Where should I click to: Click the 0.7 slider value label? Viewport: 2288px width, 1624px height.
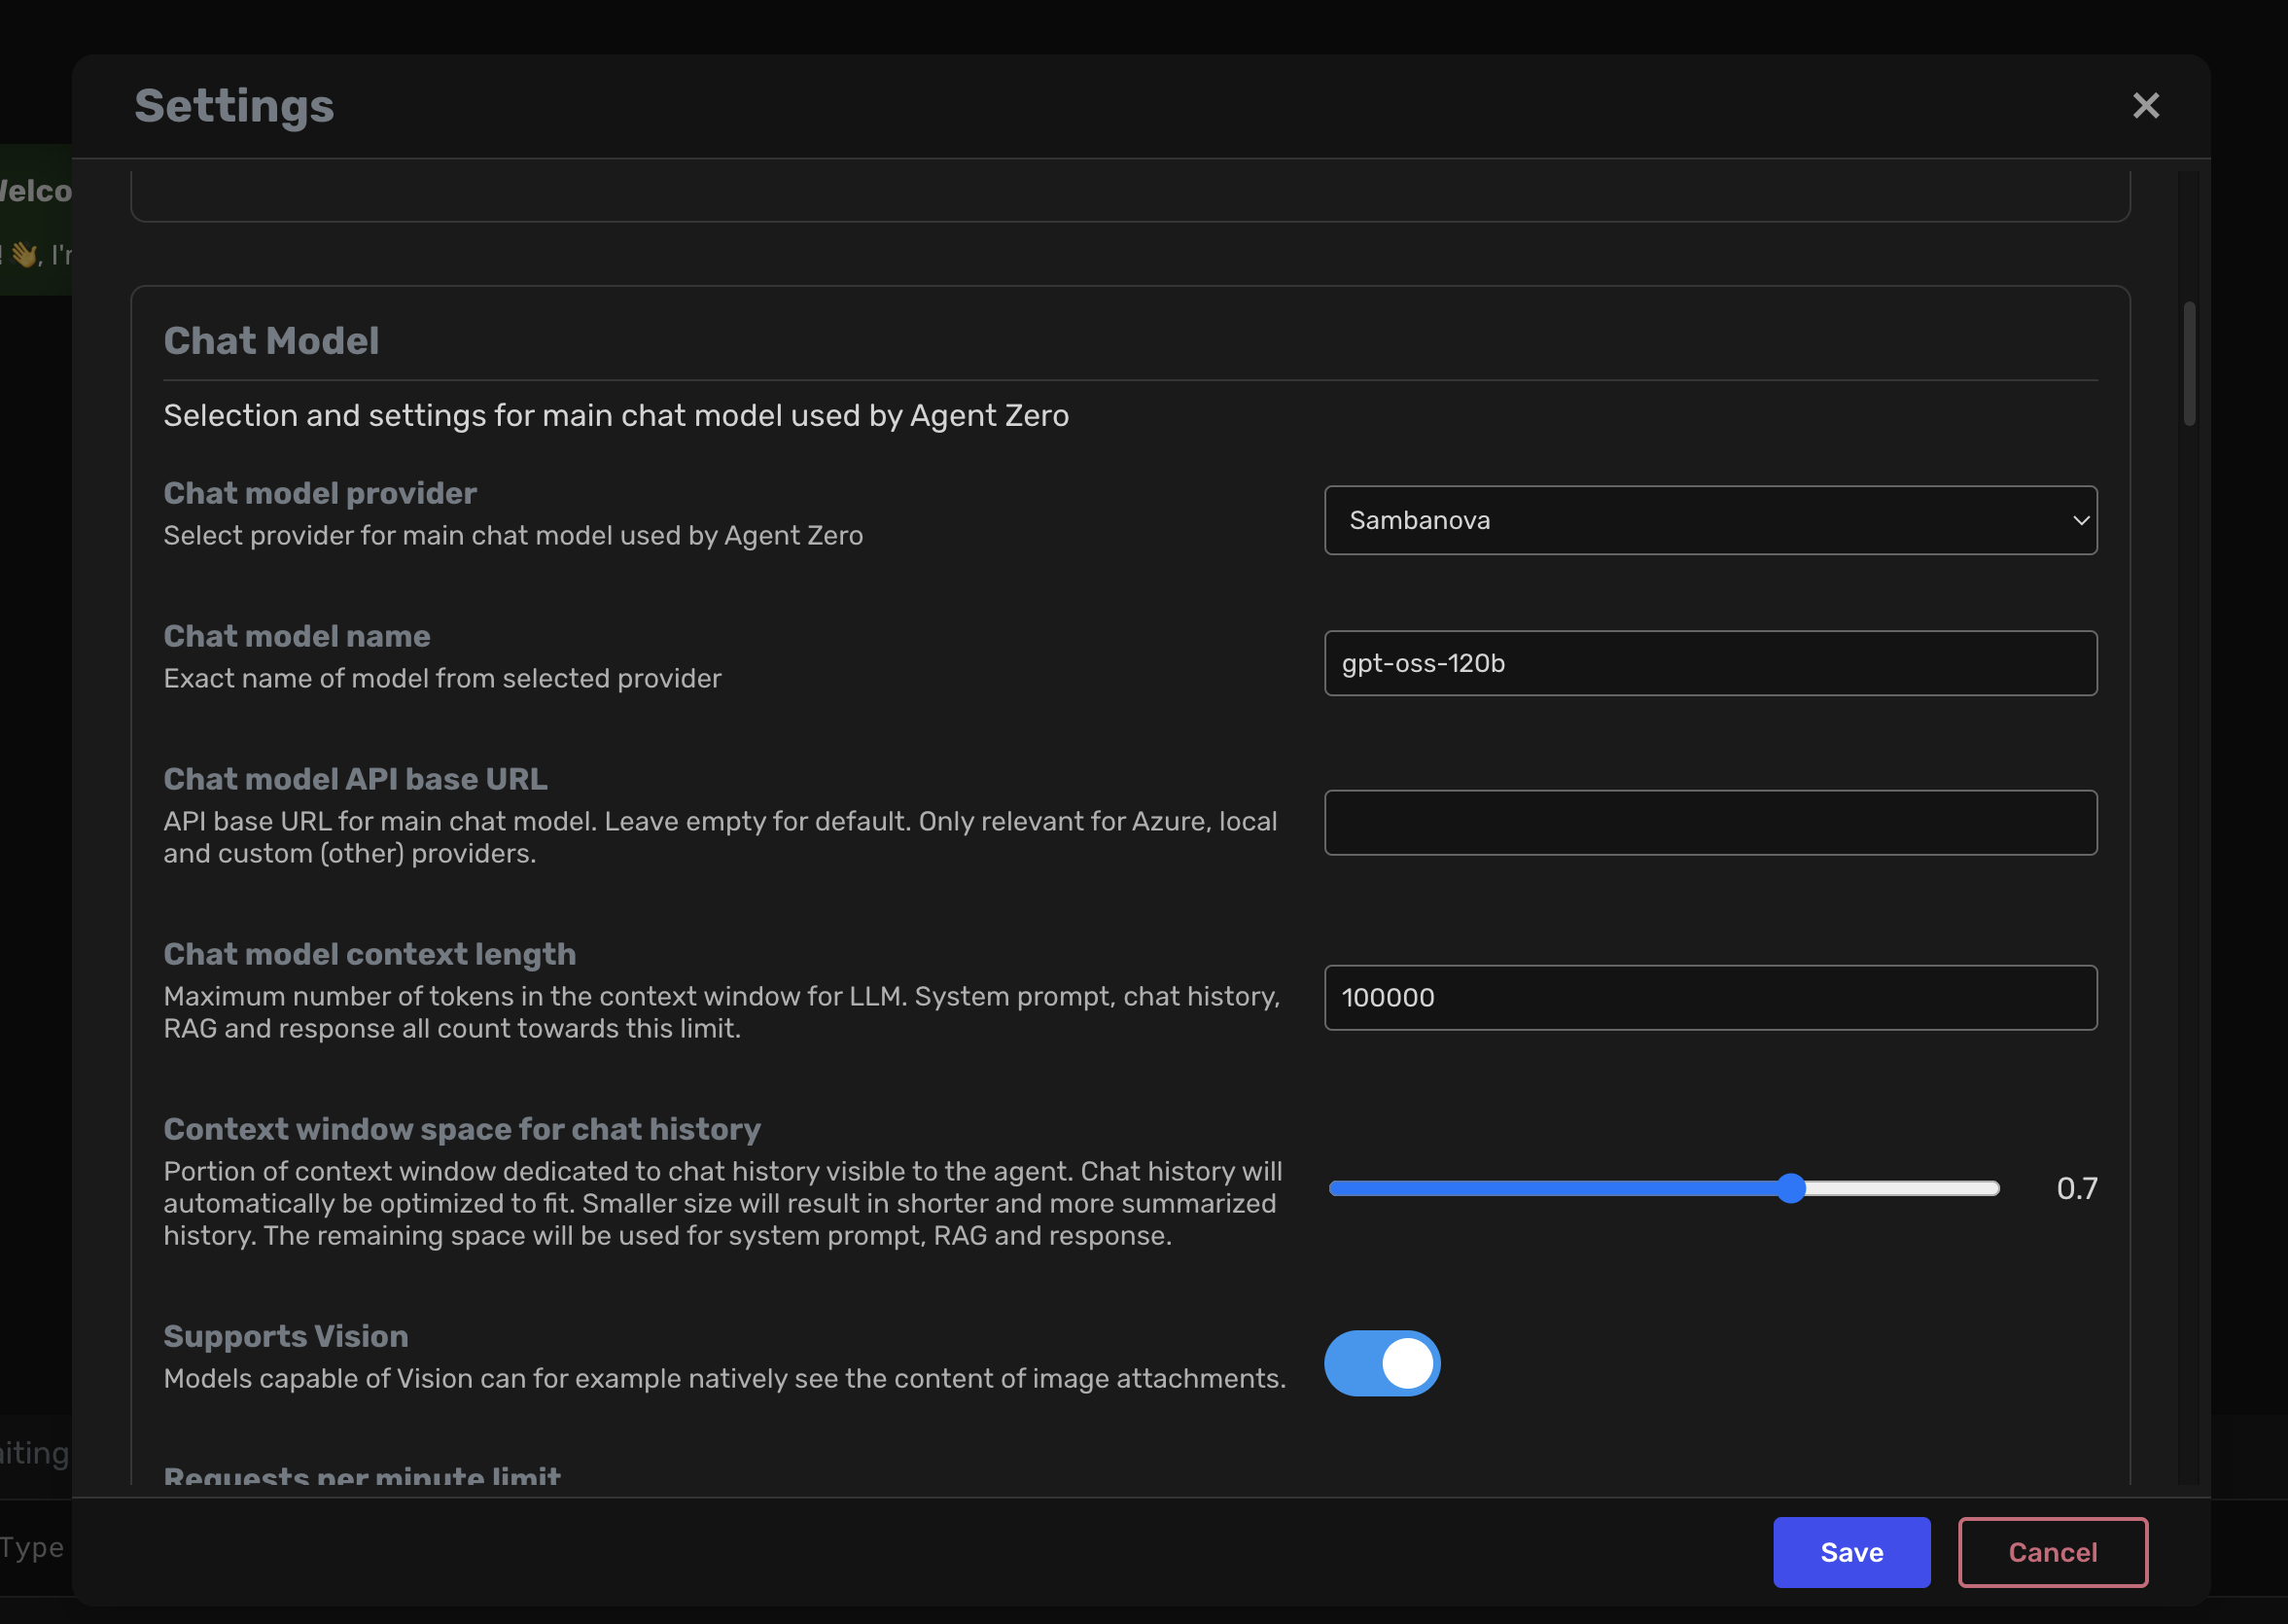click(x=2076, y=1188)
